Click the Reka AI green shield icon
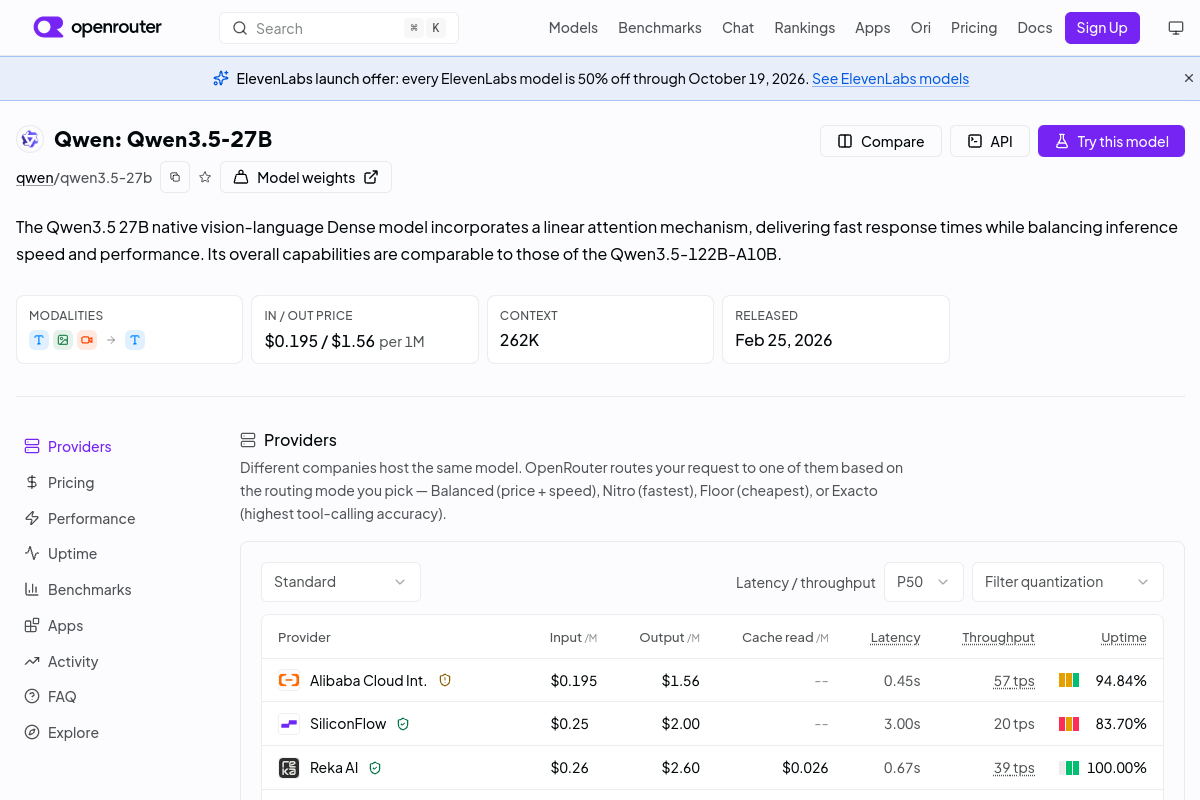Viewport: 1200px width, 800px height. 375,768
